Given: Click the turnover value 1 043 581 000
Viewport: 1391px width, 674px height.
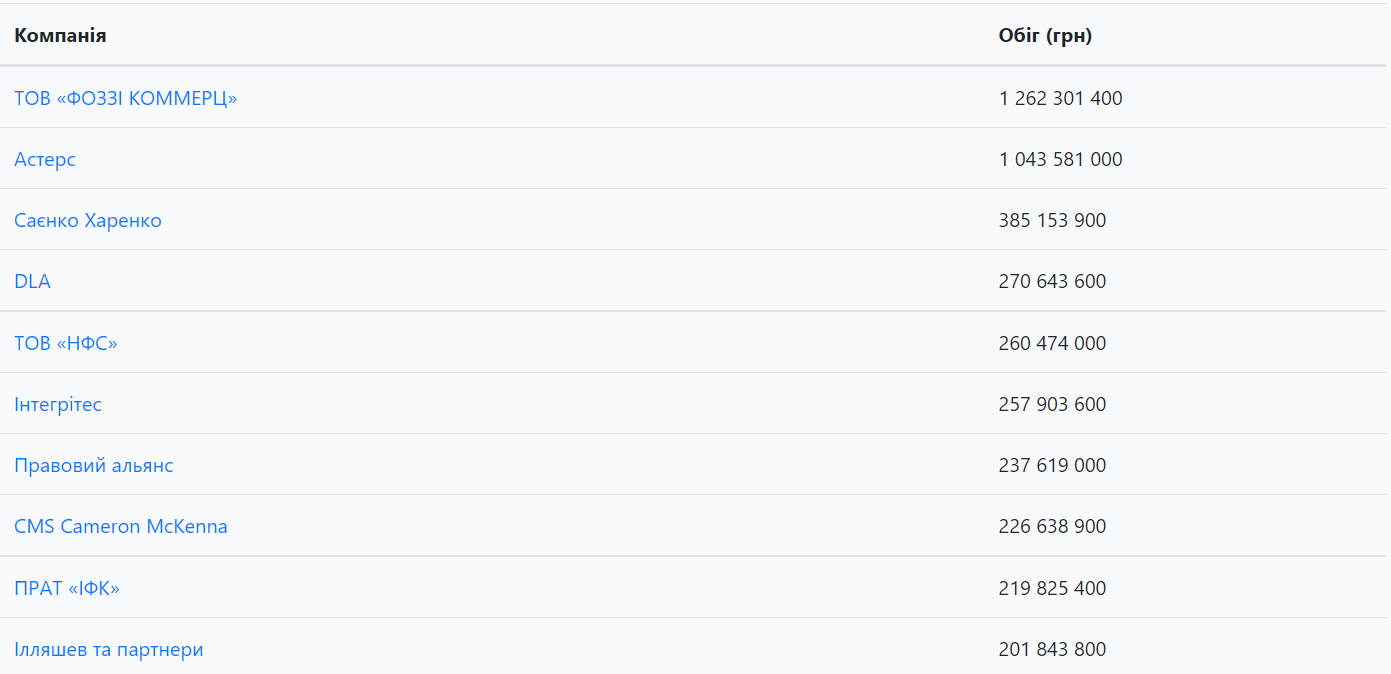Looking at the screenshot, I should [1060, 159].
